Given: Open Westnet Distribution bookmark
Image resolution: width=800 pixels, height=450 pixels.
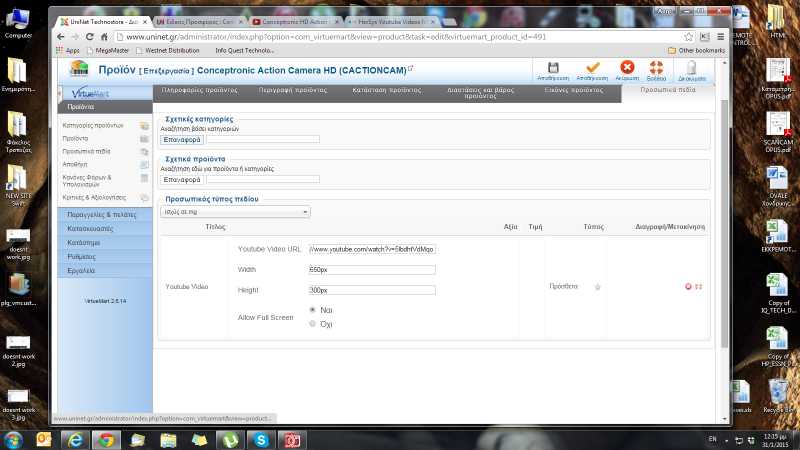Looking at the screenshot, I should 167,51.
